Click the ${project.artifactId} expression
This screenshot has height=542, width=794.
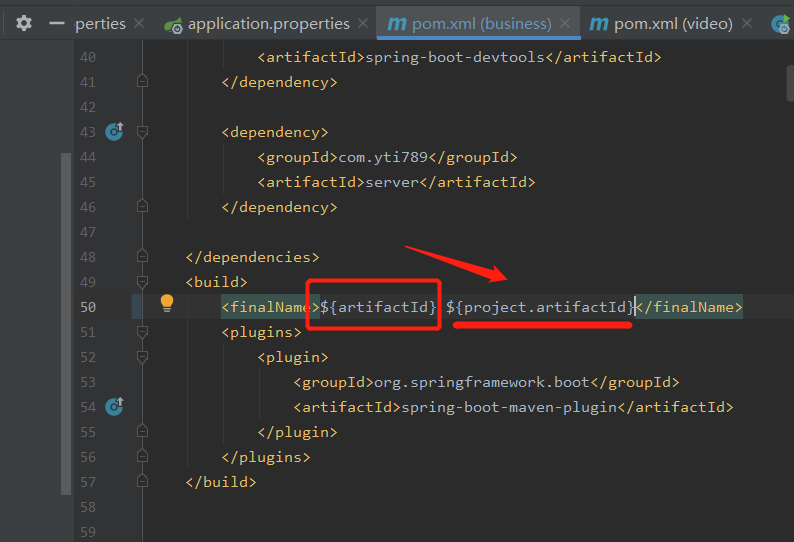[540, 307]
